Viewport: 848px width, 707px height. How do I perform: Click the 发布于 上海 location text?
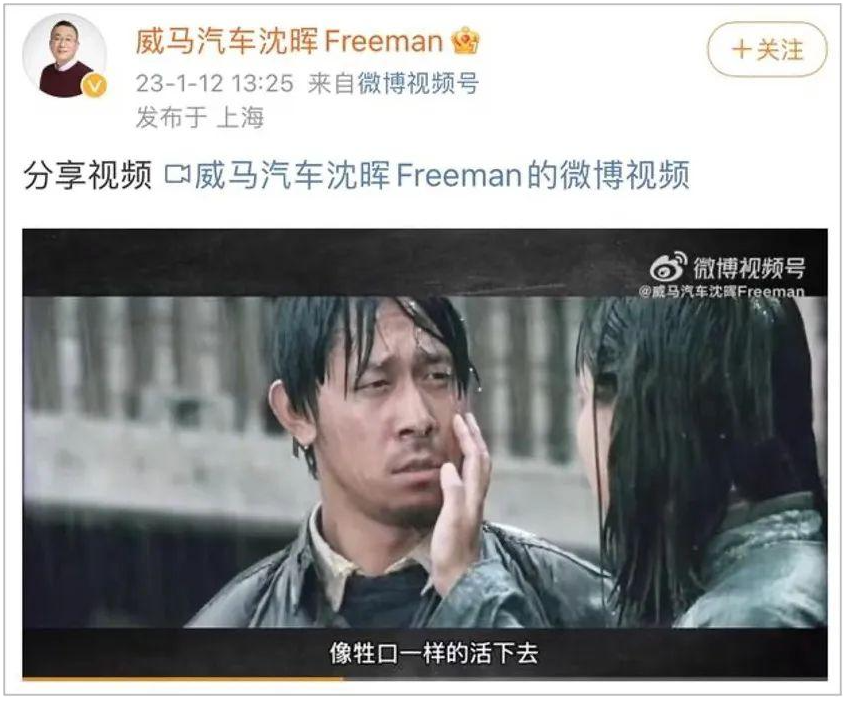(x=200, y=117)
